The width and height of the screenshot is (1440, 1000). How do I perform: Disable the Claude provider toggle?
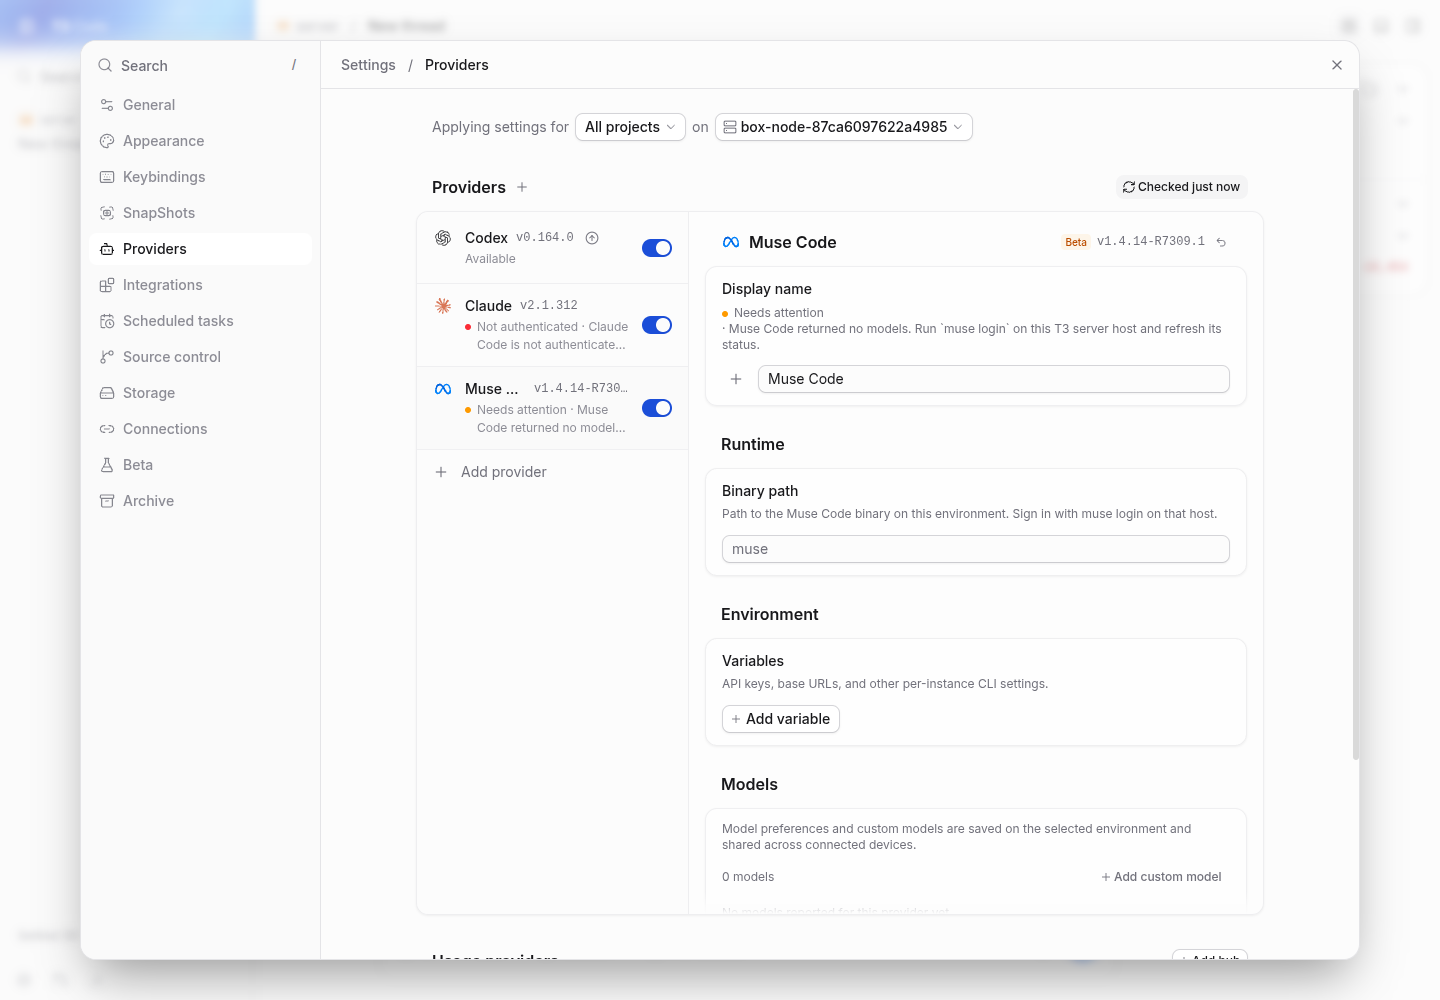657,325
